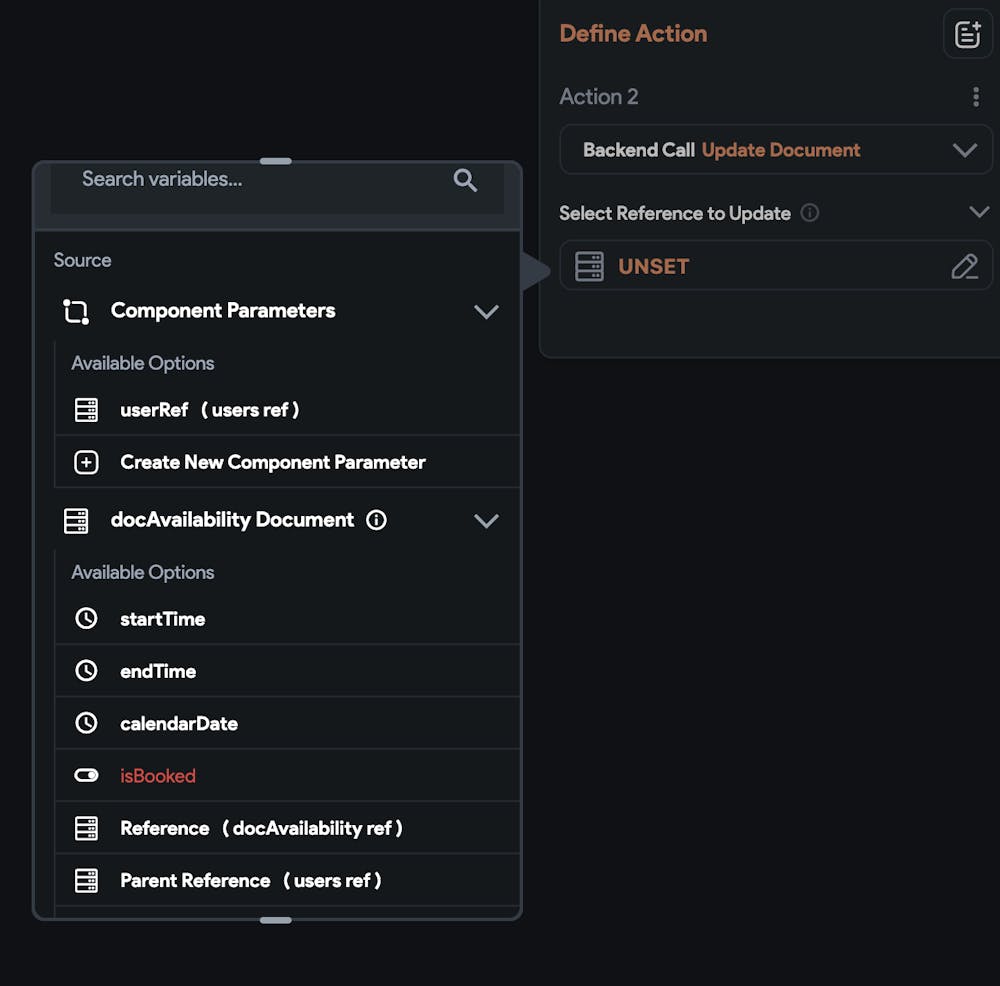
Task: Click Create New Component Parameter
Action: click(273, 462)
